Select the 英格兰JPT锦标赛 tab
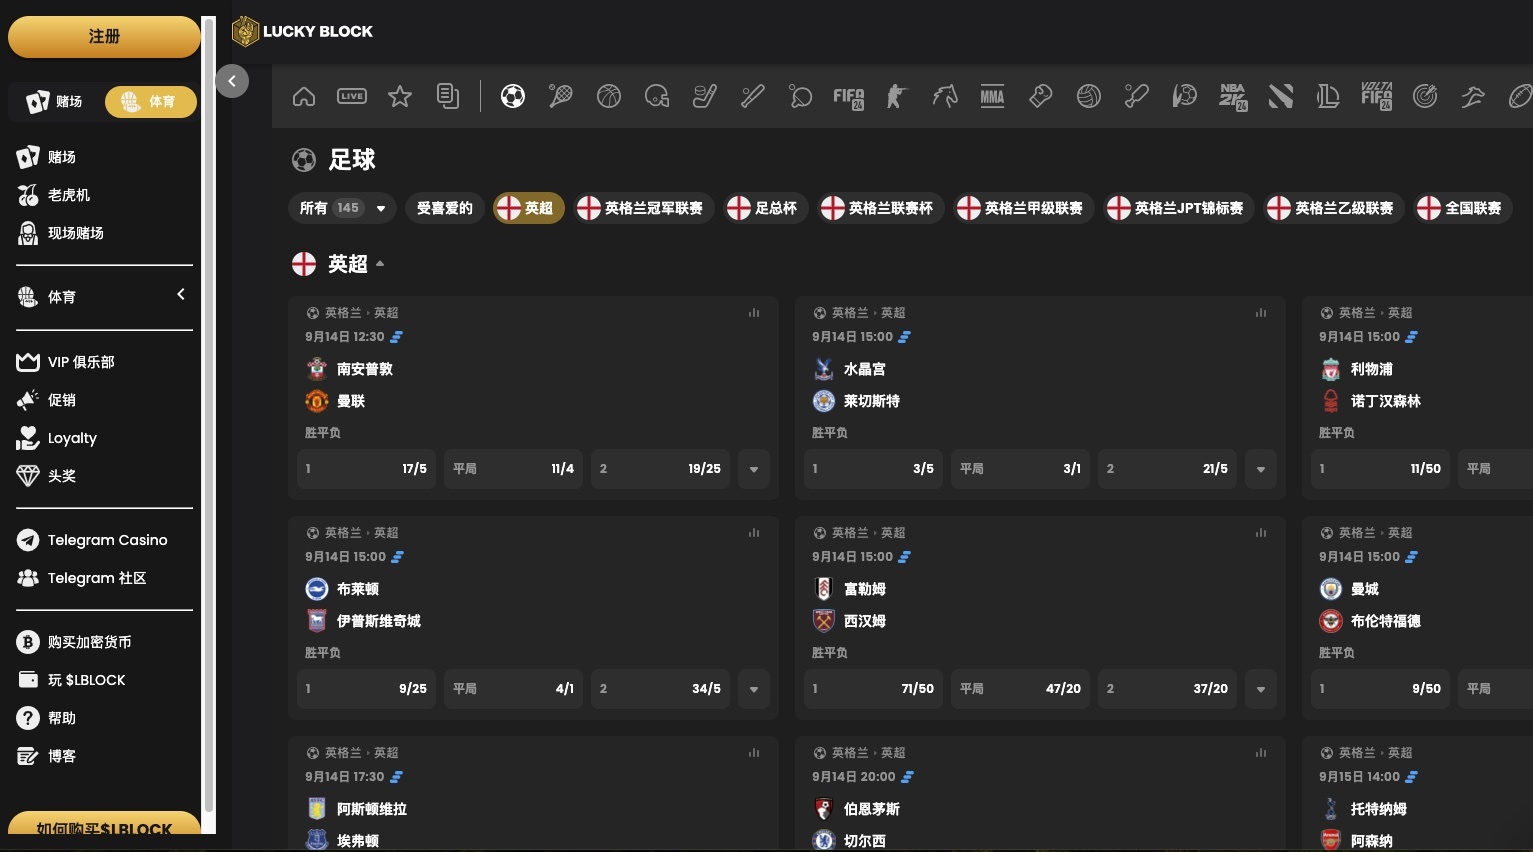Viewport: 1533px width, 852px height. click(1179, 208)
